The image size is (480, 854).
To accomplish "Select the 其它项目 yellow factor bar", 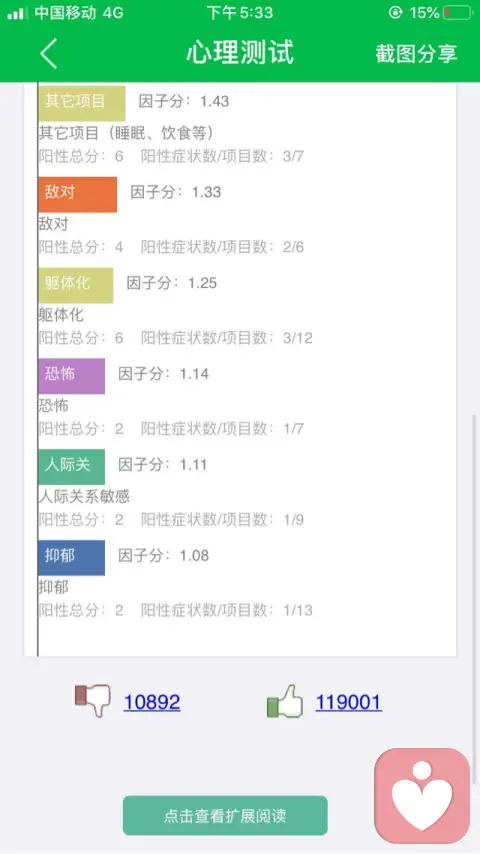I will click(x=82, y=103).
